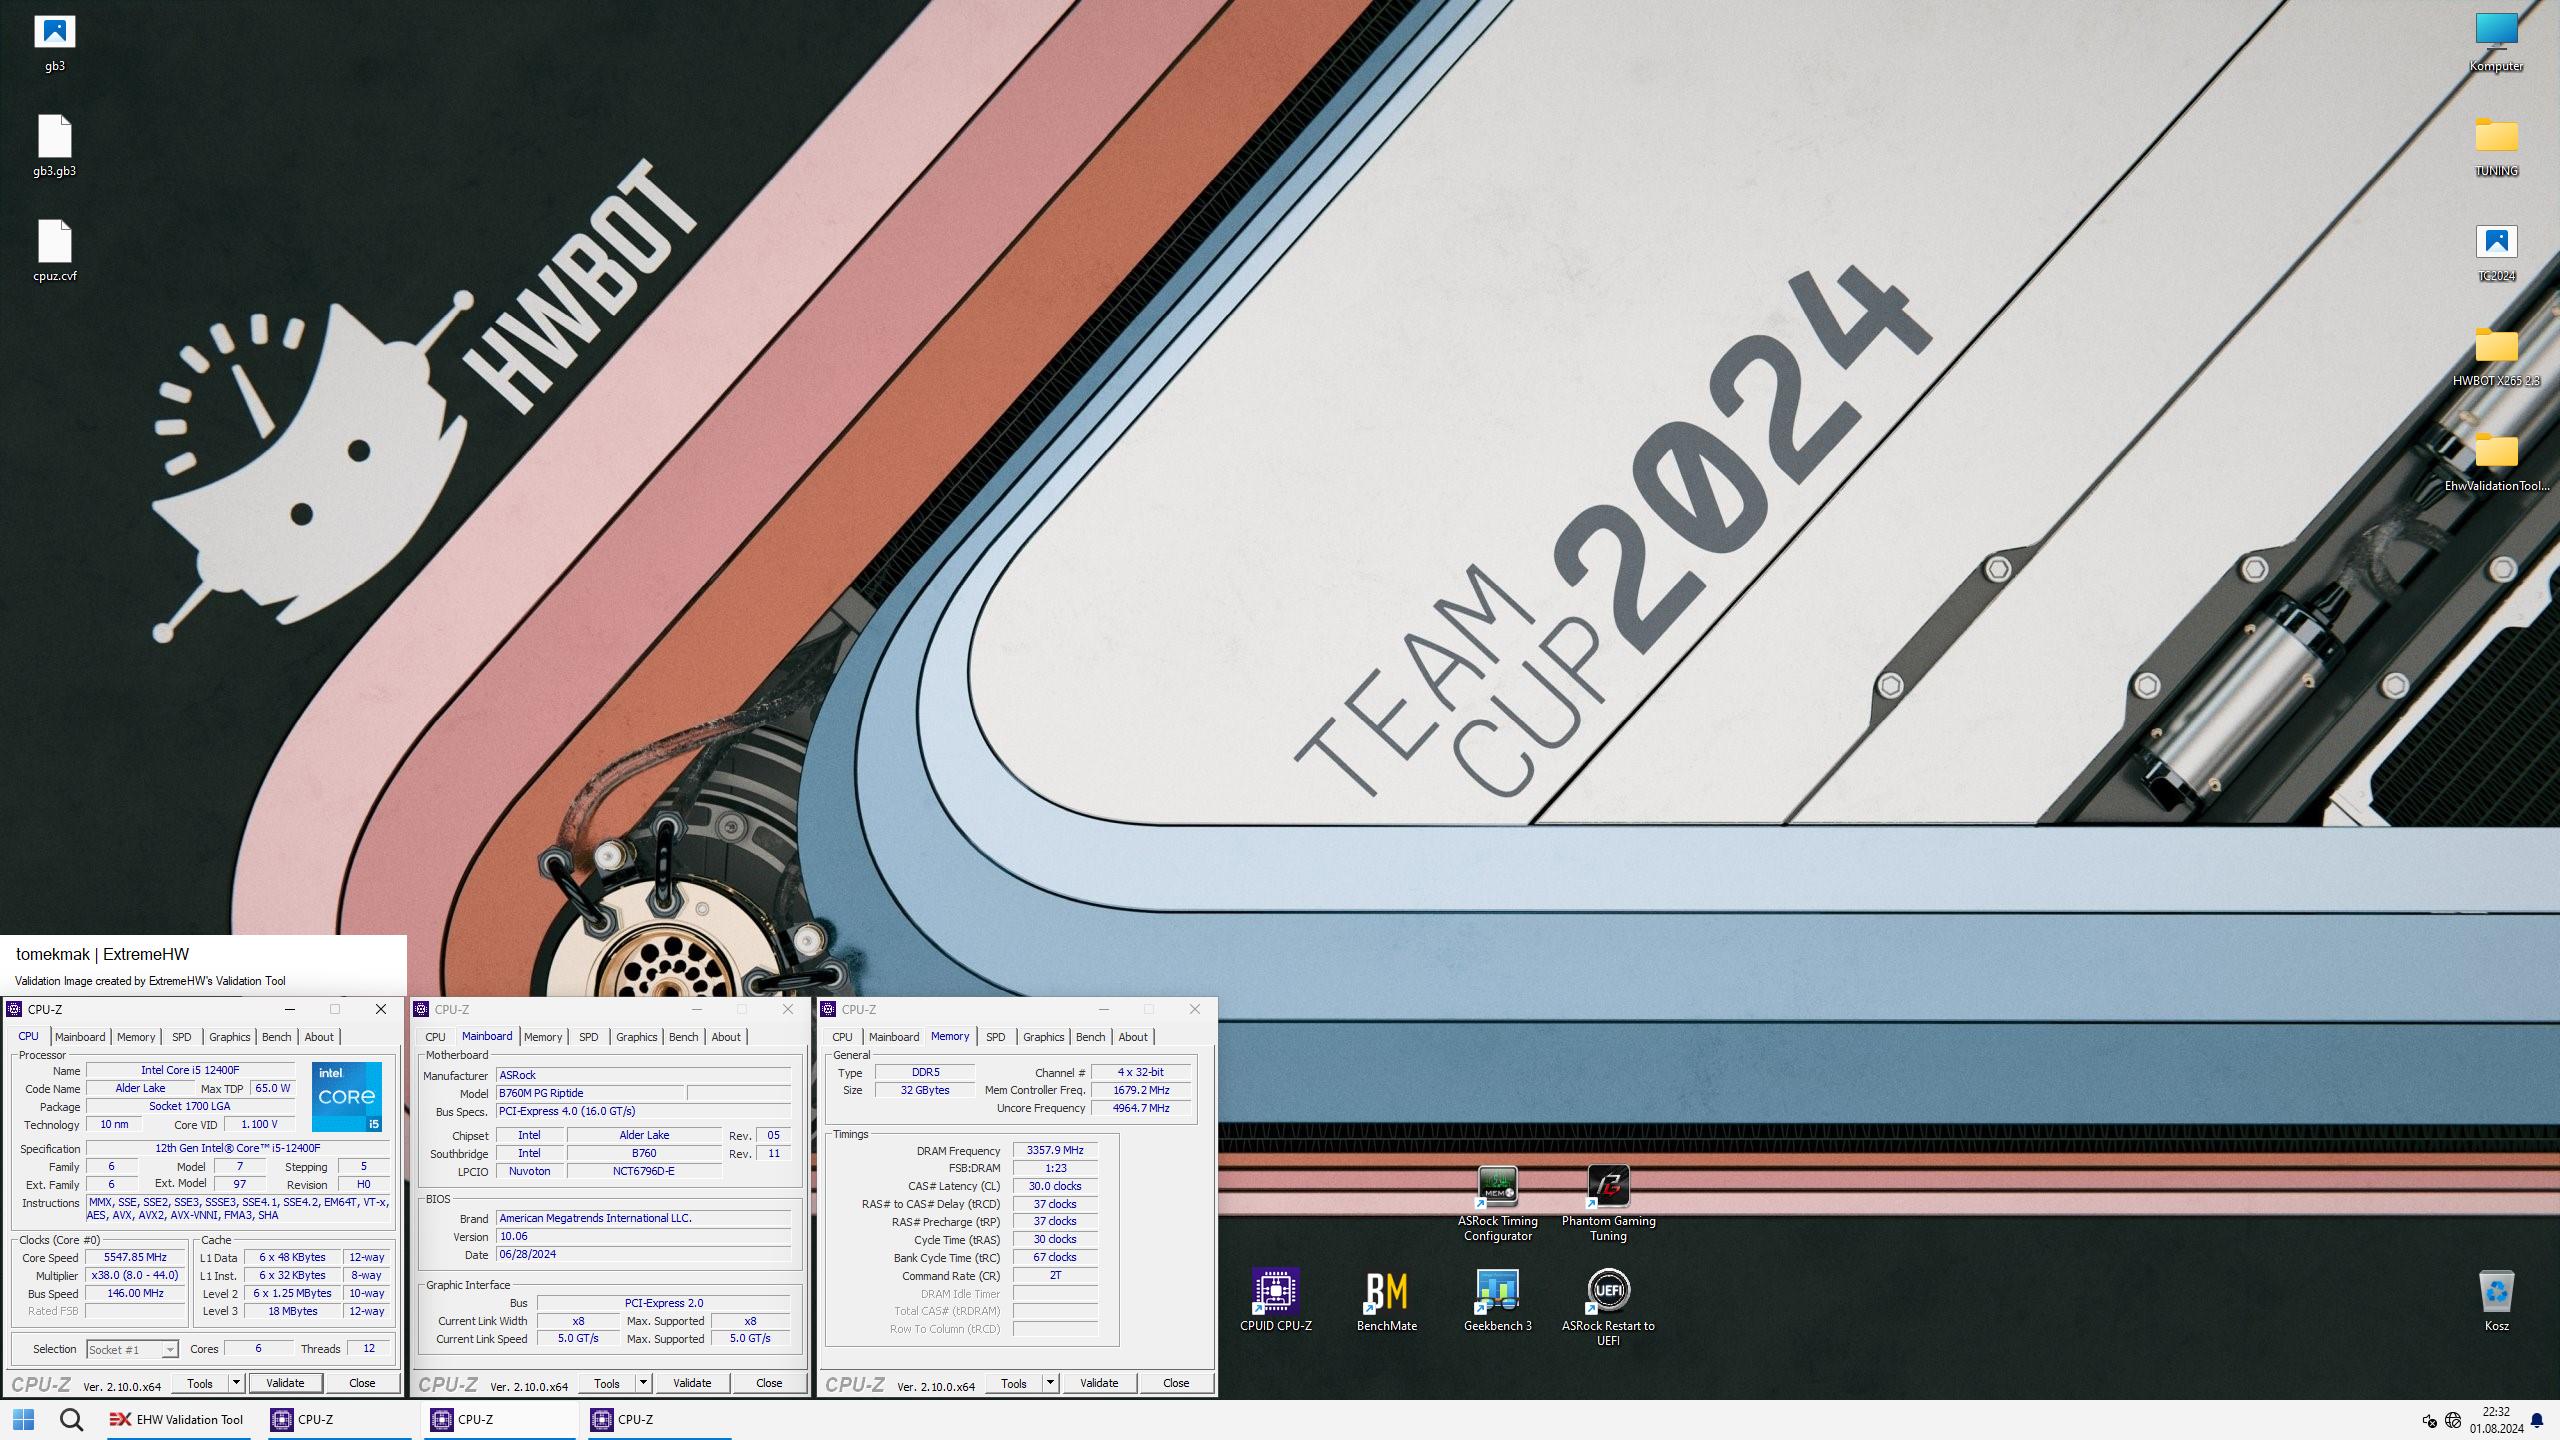Image resolution: width=2560 pixels, height=1440 pixels.
Task: Switch to Mainboard tab in first CPU-Z window
Action: 80,1037
